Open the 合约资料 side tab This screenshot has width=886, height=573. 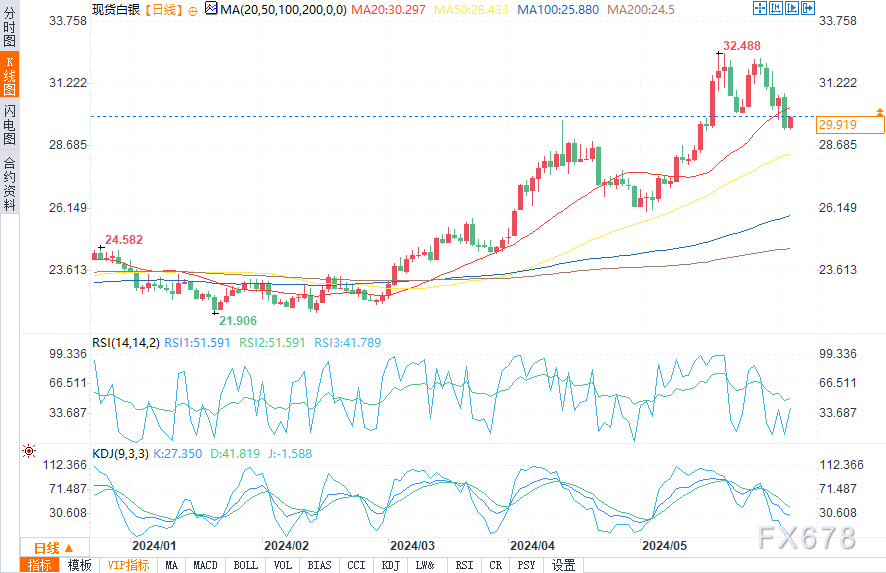click(9, 183)
